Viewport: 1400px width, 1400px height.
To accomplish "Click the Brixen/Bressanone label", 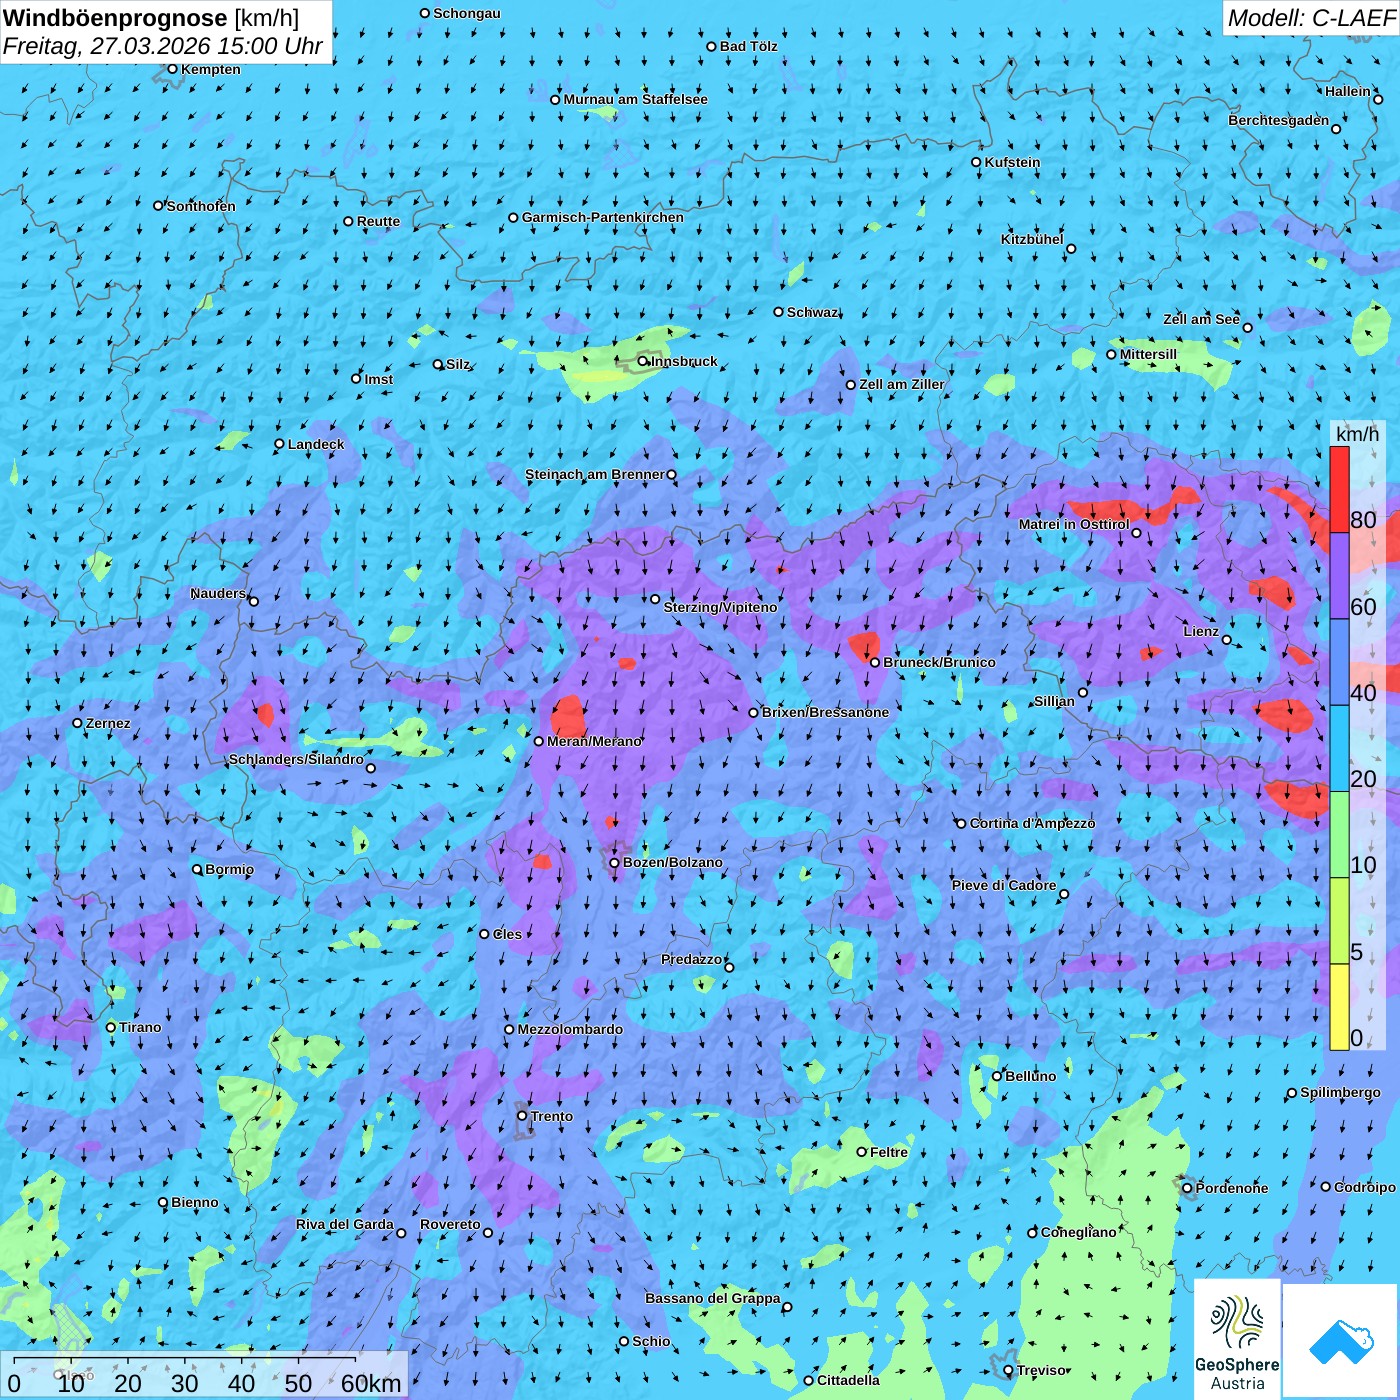I will (x=825, y=712).
